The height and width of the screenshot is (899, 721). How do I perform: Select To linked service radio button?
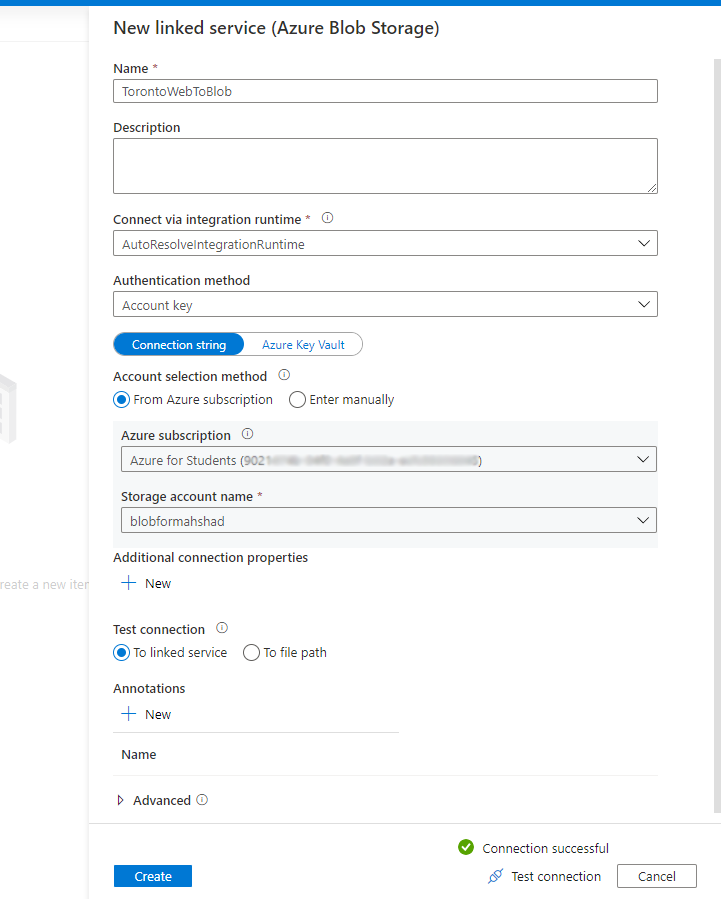(122, 653)
